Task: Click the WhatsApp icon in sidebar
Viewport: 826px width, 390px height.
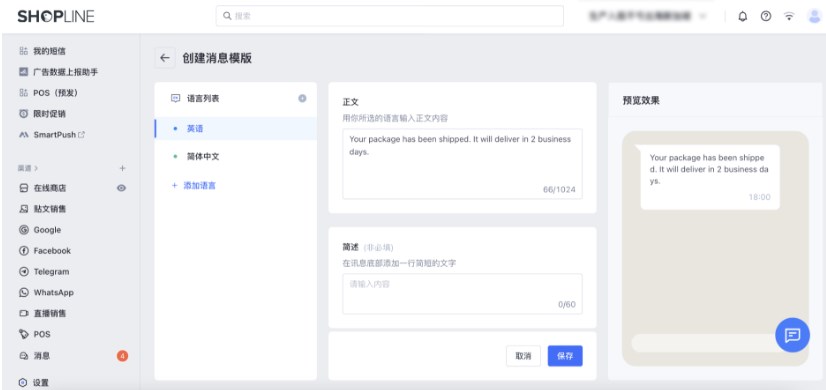Action: pyautogui.click(x=23, y=292)
